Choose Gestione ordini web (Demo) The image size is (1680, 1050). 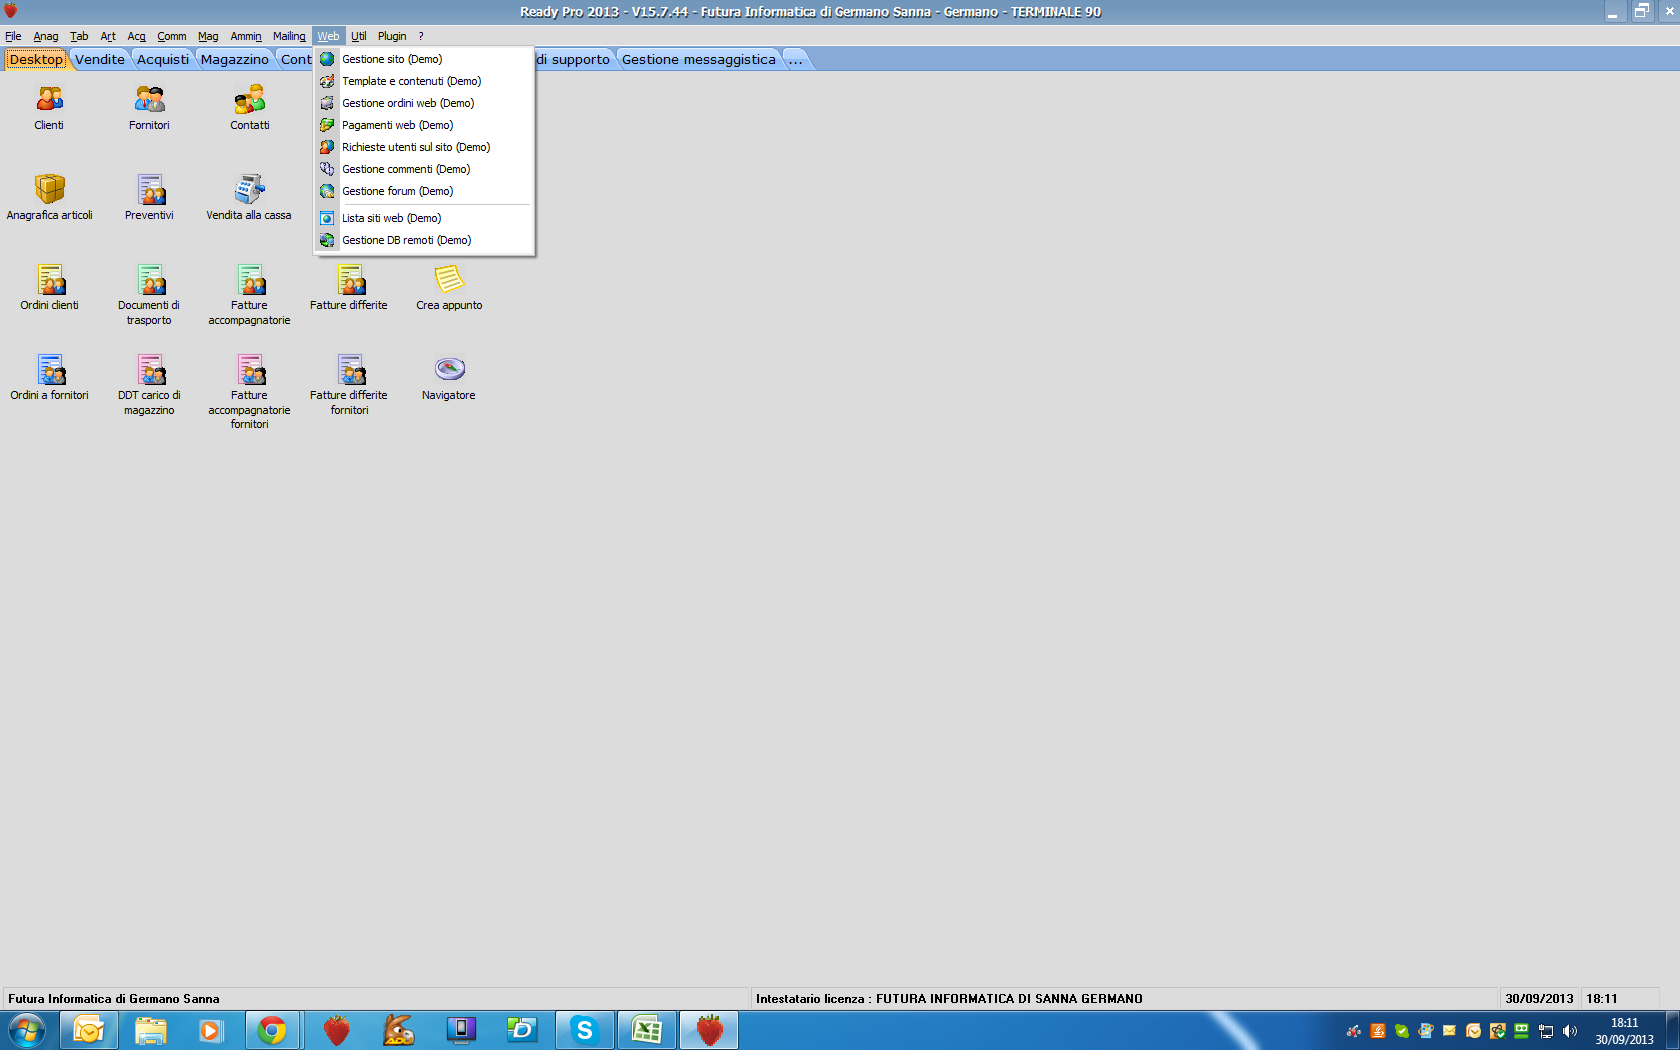coord(424,103)
